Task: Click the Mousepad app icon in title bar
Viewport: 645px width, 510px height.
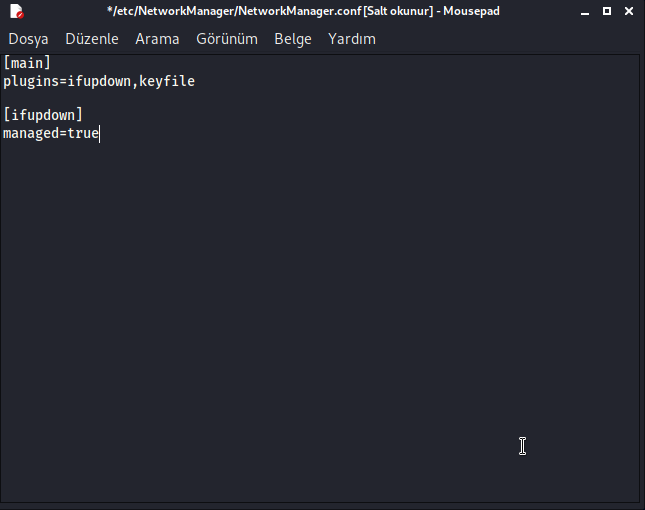Action: click(x=17, y=11)
